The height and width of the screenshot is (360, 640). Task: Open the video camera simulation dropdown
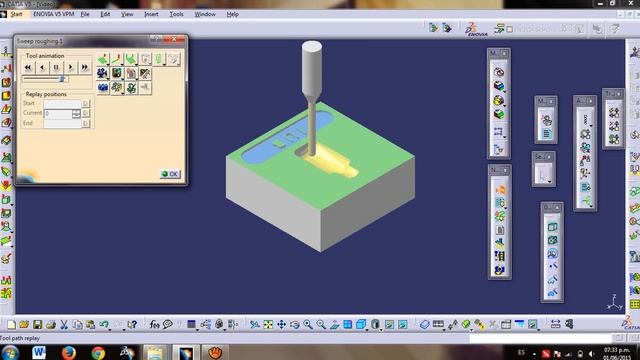pos(103,73)
